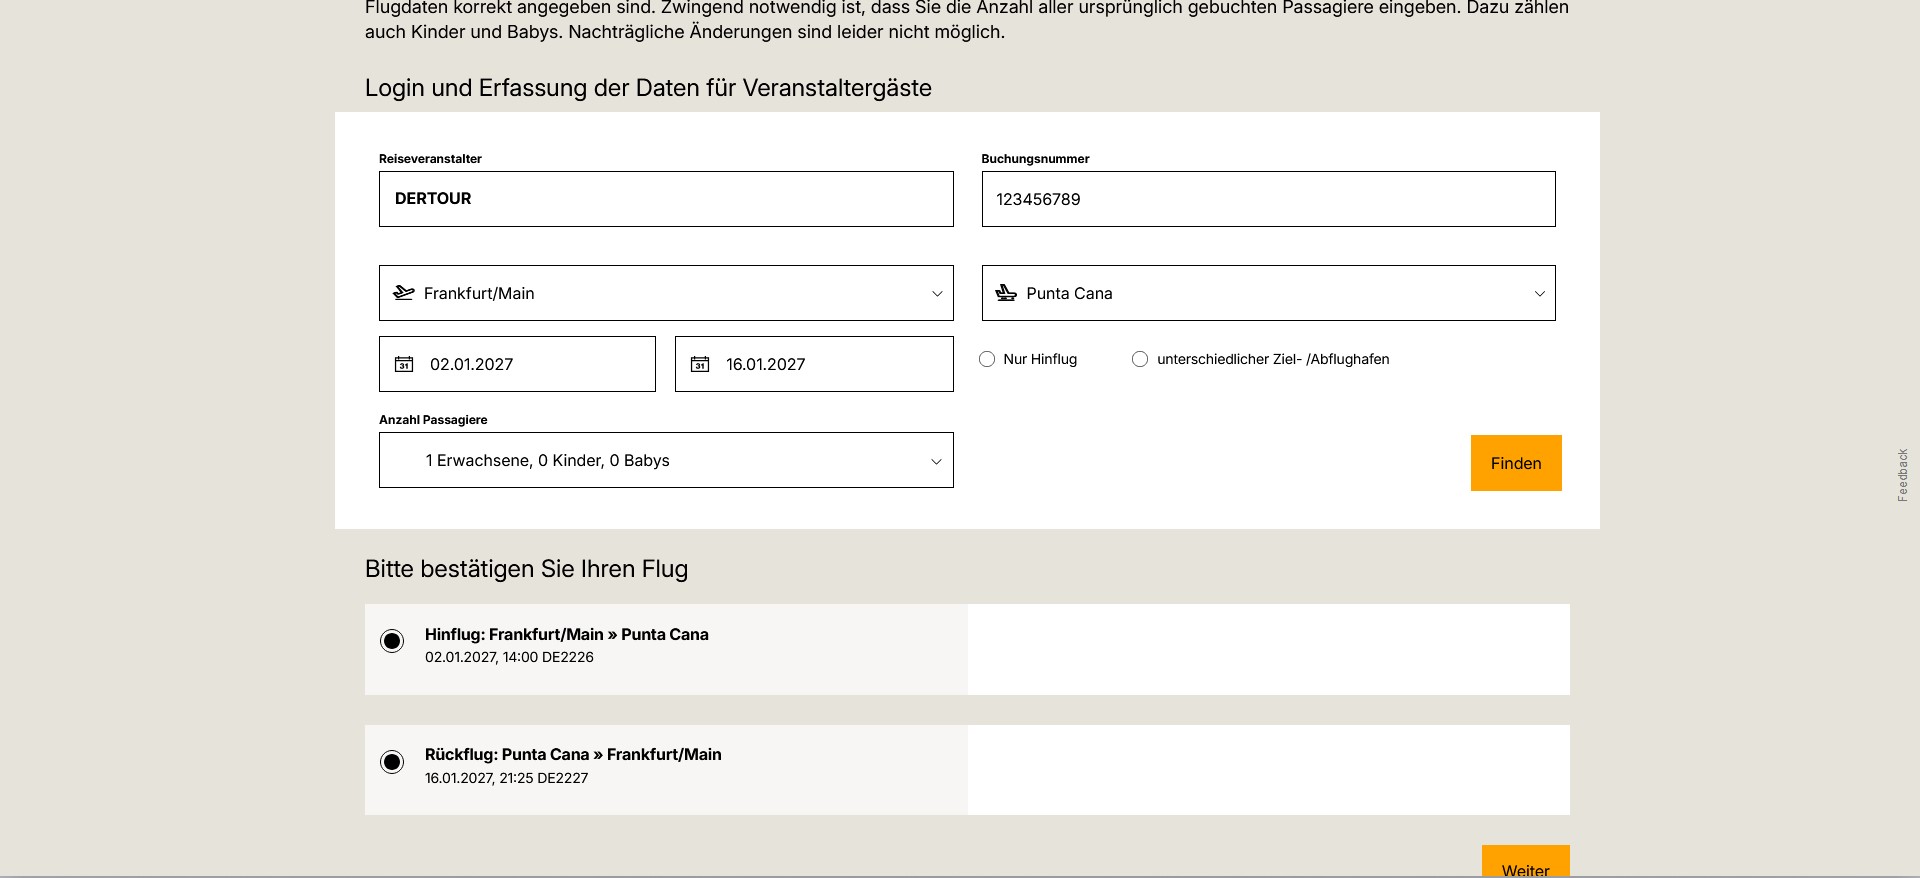
Task: Click the Buchungsnummer input field
Action: coord(1268,199)
